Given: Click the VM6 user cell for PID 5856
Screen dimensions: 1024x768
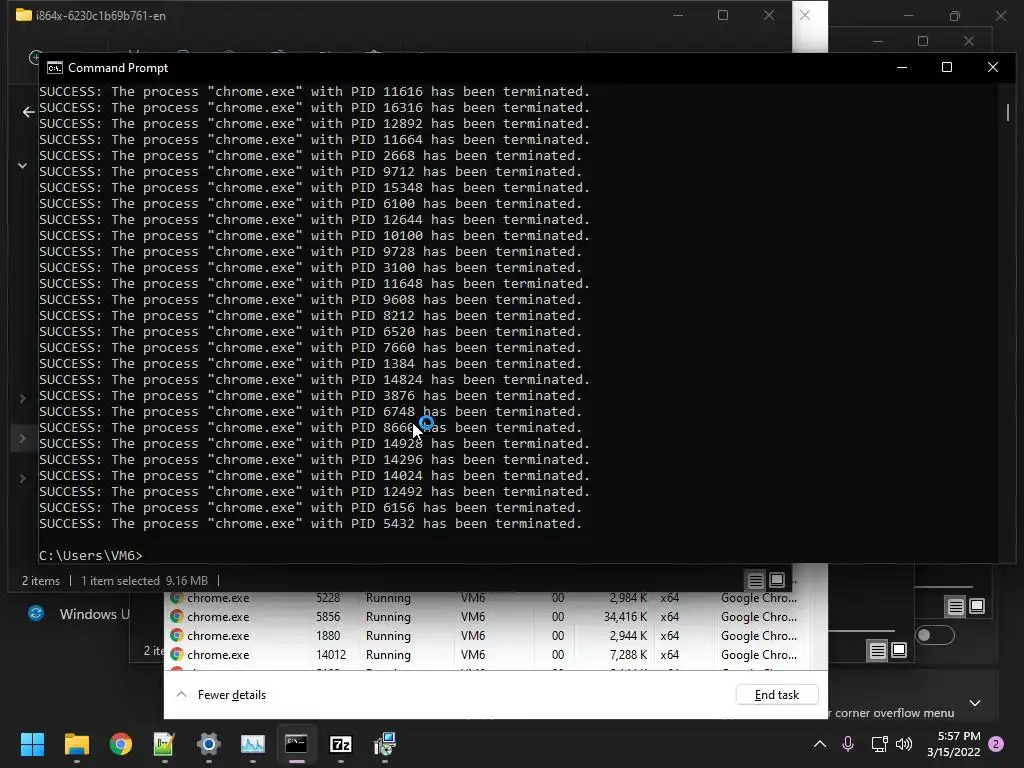Looking at the screenshot, I should pyautogui.click(x=473, y=616).
